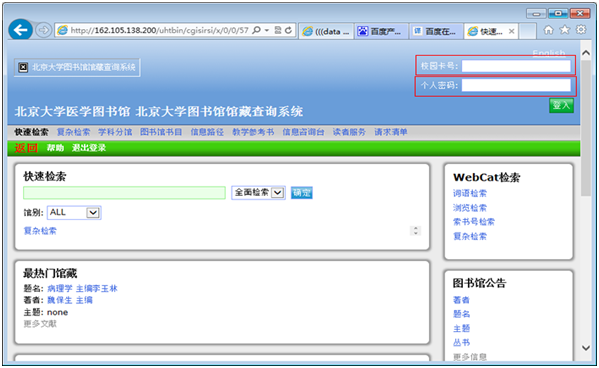Click the green quick search text box
Viewport: 599px width, 368px height.
[x=125, y=193]
